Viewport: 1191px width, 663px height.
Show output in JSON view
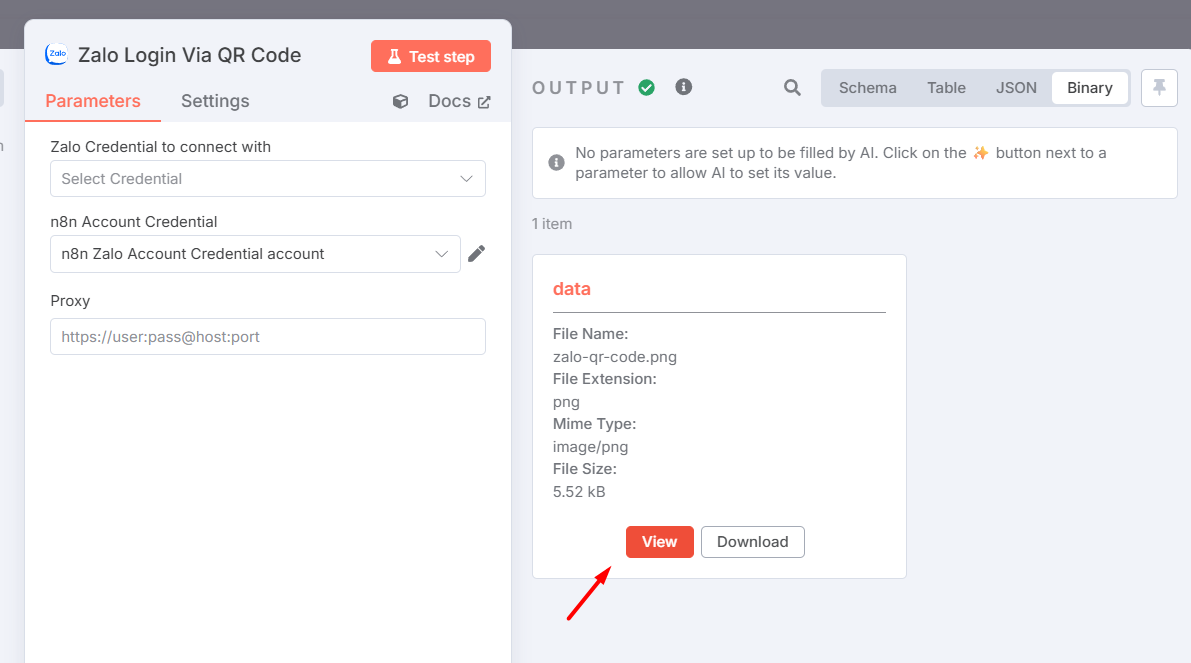(1016, 88)
